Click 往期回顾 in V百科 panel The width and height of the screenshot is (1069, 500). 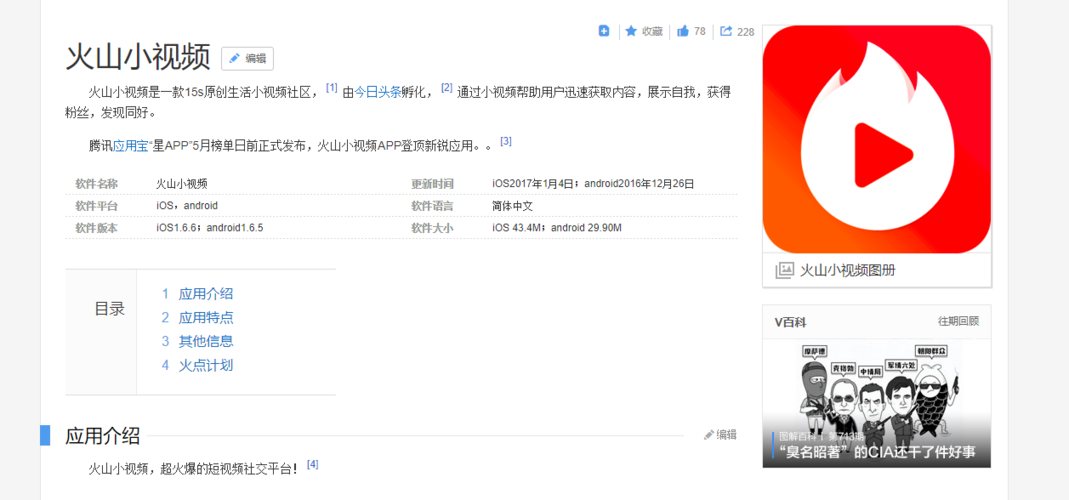pyautogui.click(x=958, y=321)
